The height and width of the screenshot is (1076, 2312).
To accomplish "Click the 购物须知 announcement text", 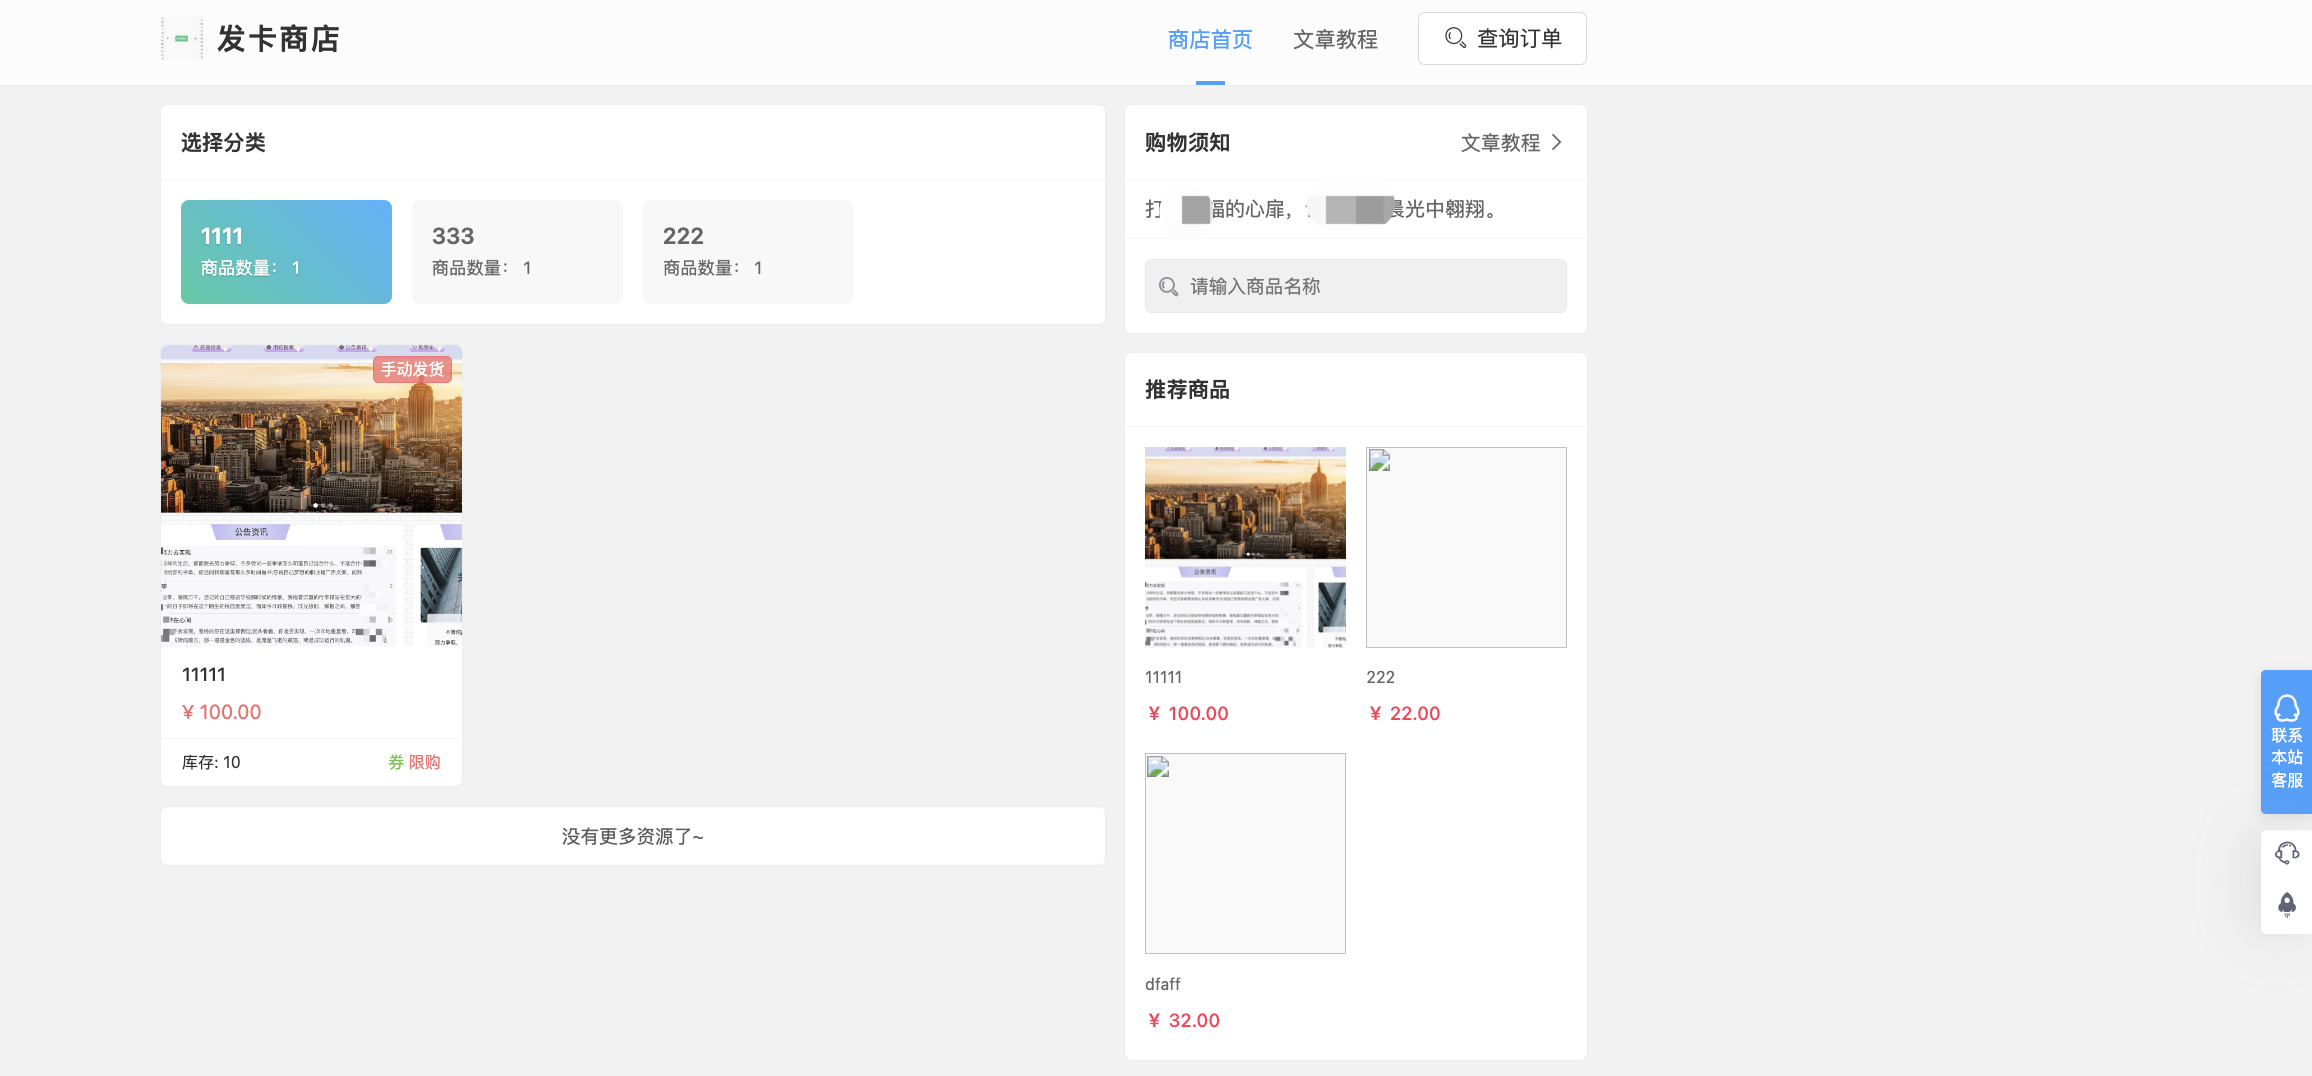I will coord(1320,209).
